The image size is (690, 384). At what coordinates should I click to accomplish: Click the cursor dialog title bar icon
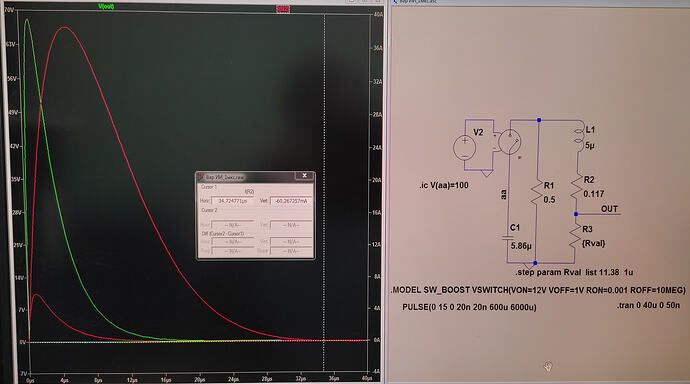click(201, 176)
